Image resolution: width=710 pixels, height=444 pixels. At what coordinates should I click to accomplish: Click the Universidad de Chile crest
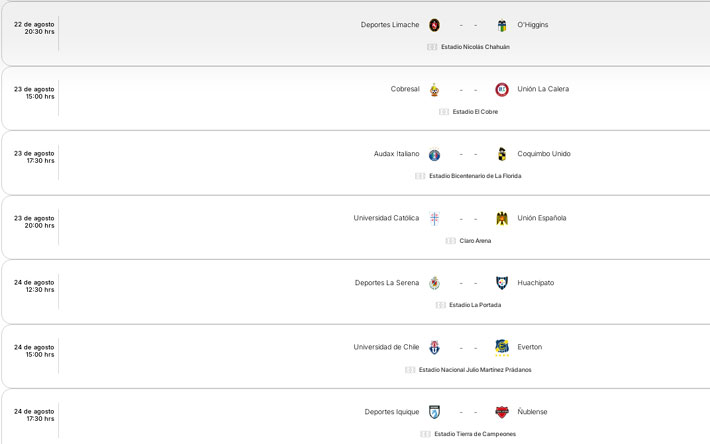tap(434, 347)
